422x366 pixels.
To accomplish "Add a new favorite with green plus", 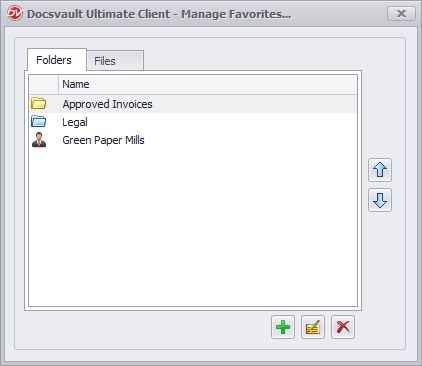I will (x=283, y=327).
